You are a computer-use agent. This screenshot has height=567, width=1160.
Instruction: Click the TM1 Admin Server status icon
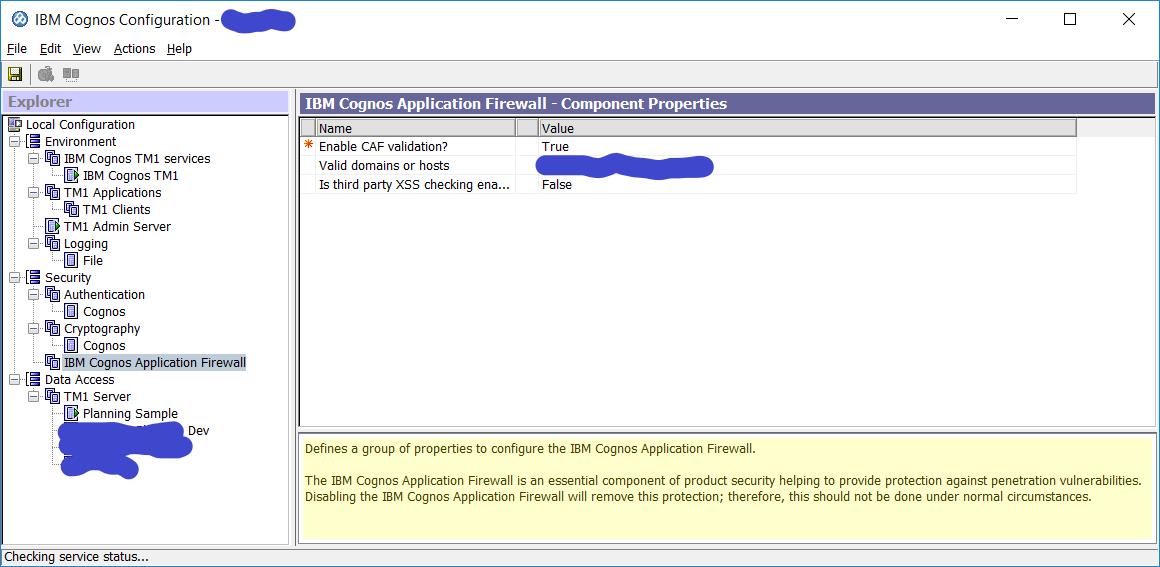53,227
